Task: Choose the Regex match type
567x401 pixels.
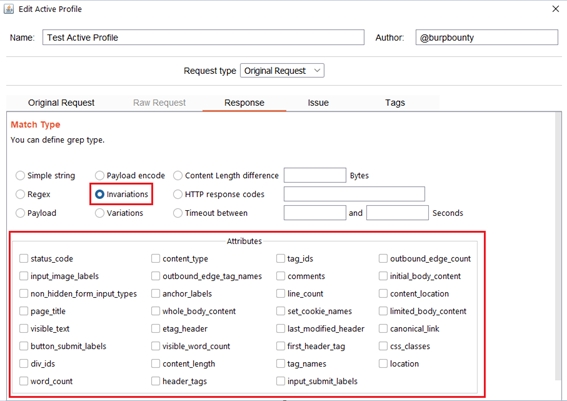Action: pyautogui.click(x=20, y=194)
